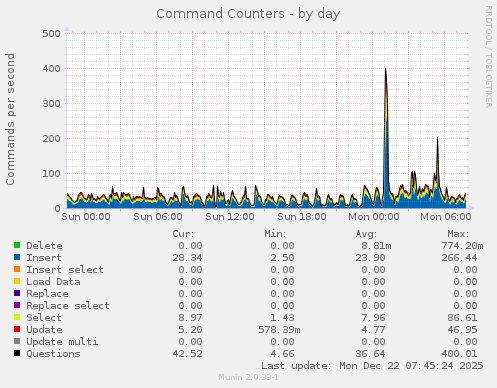This screenshot has height=388, width=497.
Task: Click the yellow Load Data legend swatch
Action: pyautogui.click(x=17, y=281)
